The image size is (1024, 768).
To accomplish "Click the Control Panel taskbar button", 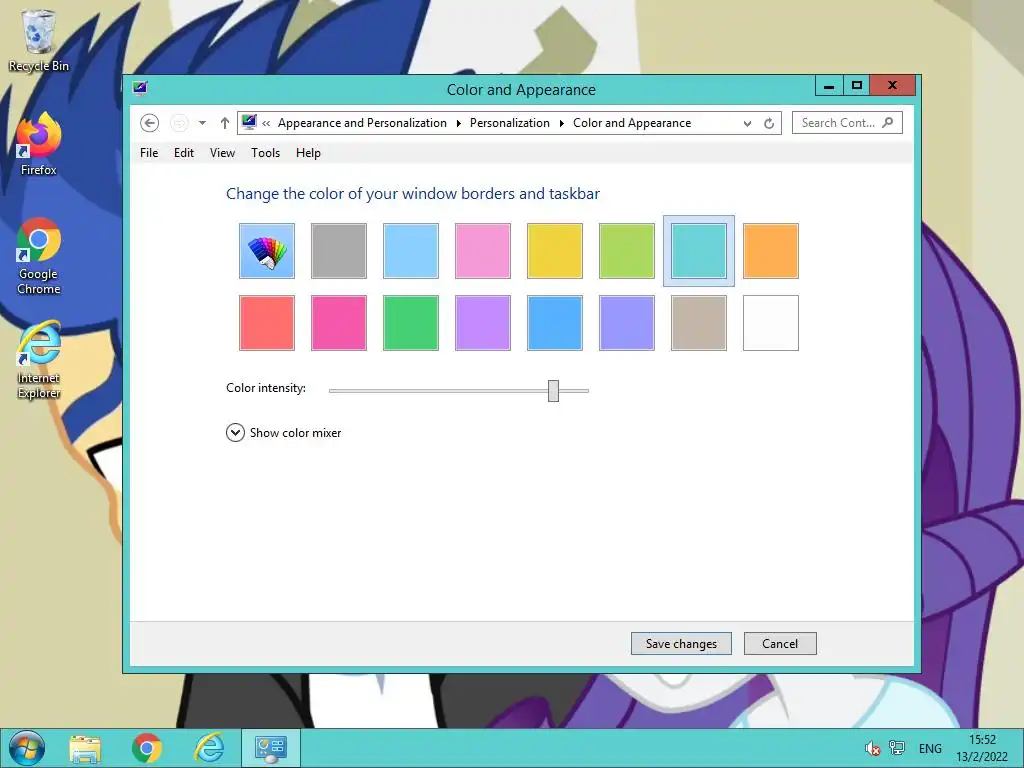I will click(271, 748).
